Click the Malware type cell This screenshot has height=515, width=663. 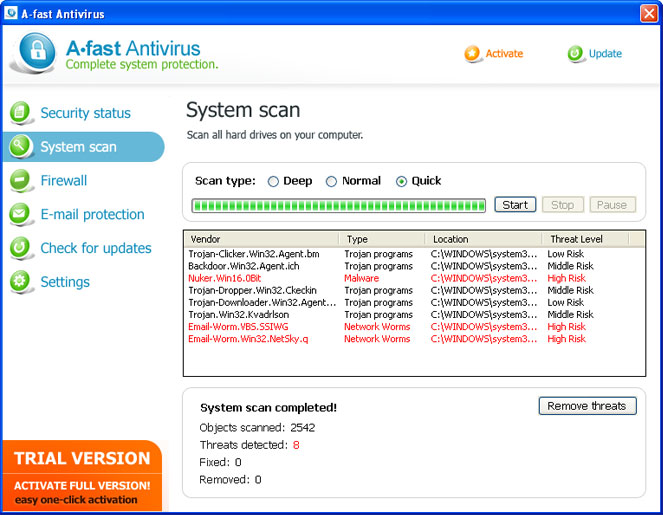362,278
